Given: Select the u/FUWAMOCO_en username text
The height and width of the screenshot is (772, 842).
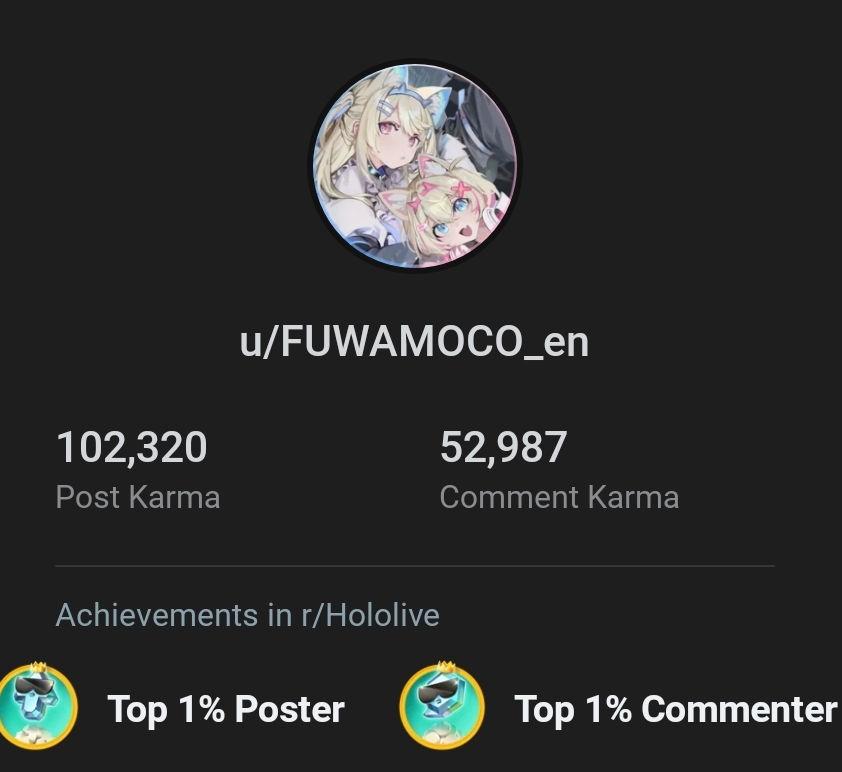Looking at the screenshot, I should coord(414,342).
